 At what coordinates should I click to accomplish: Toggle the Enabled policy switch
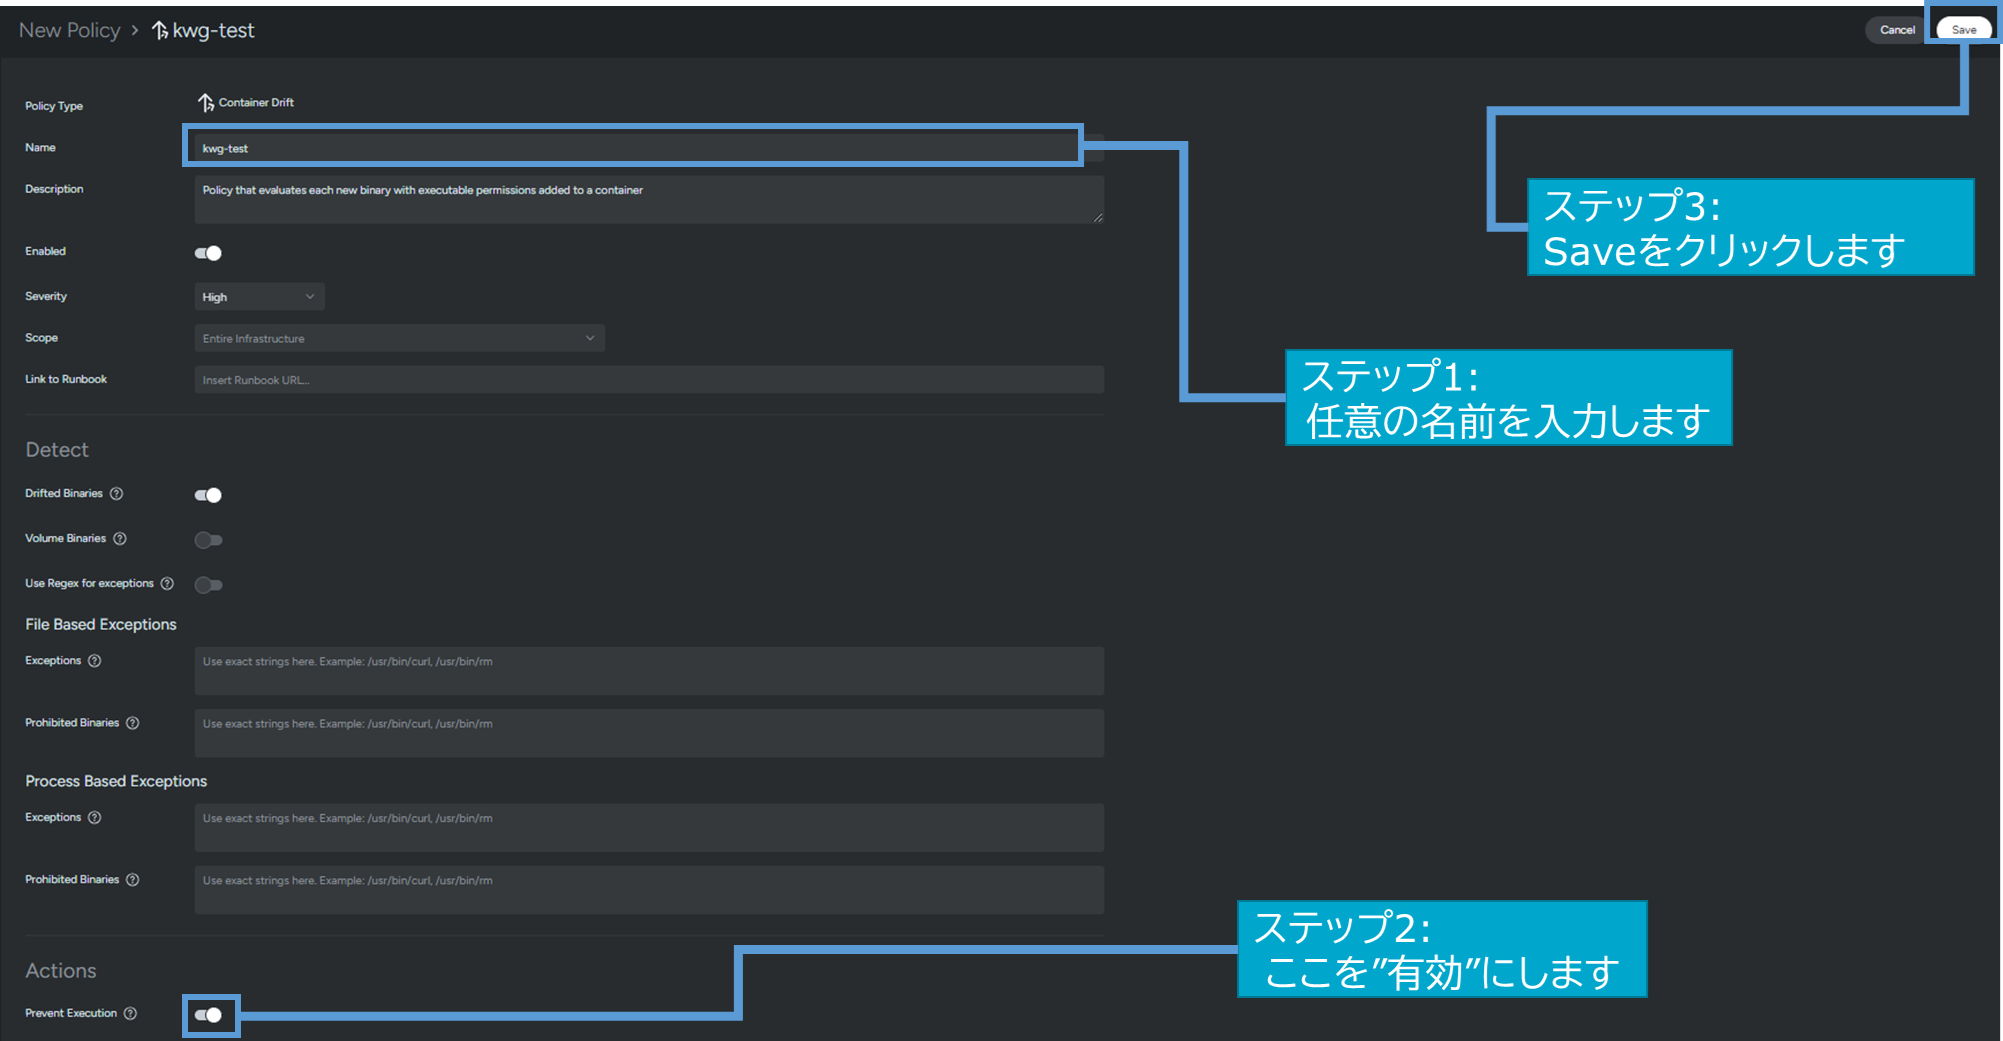pyautogui.click(x=208, y=253)
